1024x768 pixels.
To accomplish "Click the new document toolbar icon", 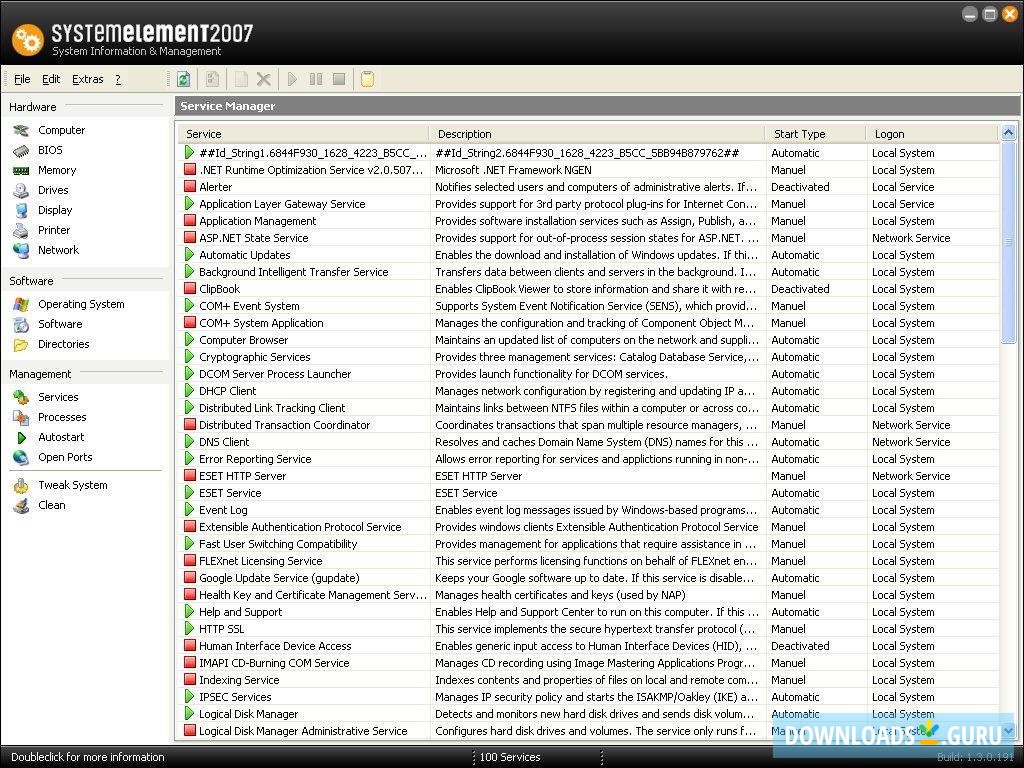I will [241, 80].
